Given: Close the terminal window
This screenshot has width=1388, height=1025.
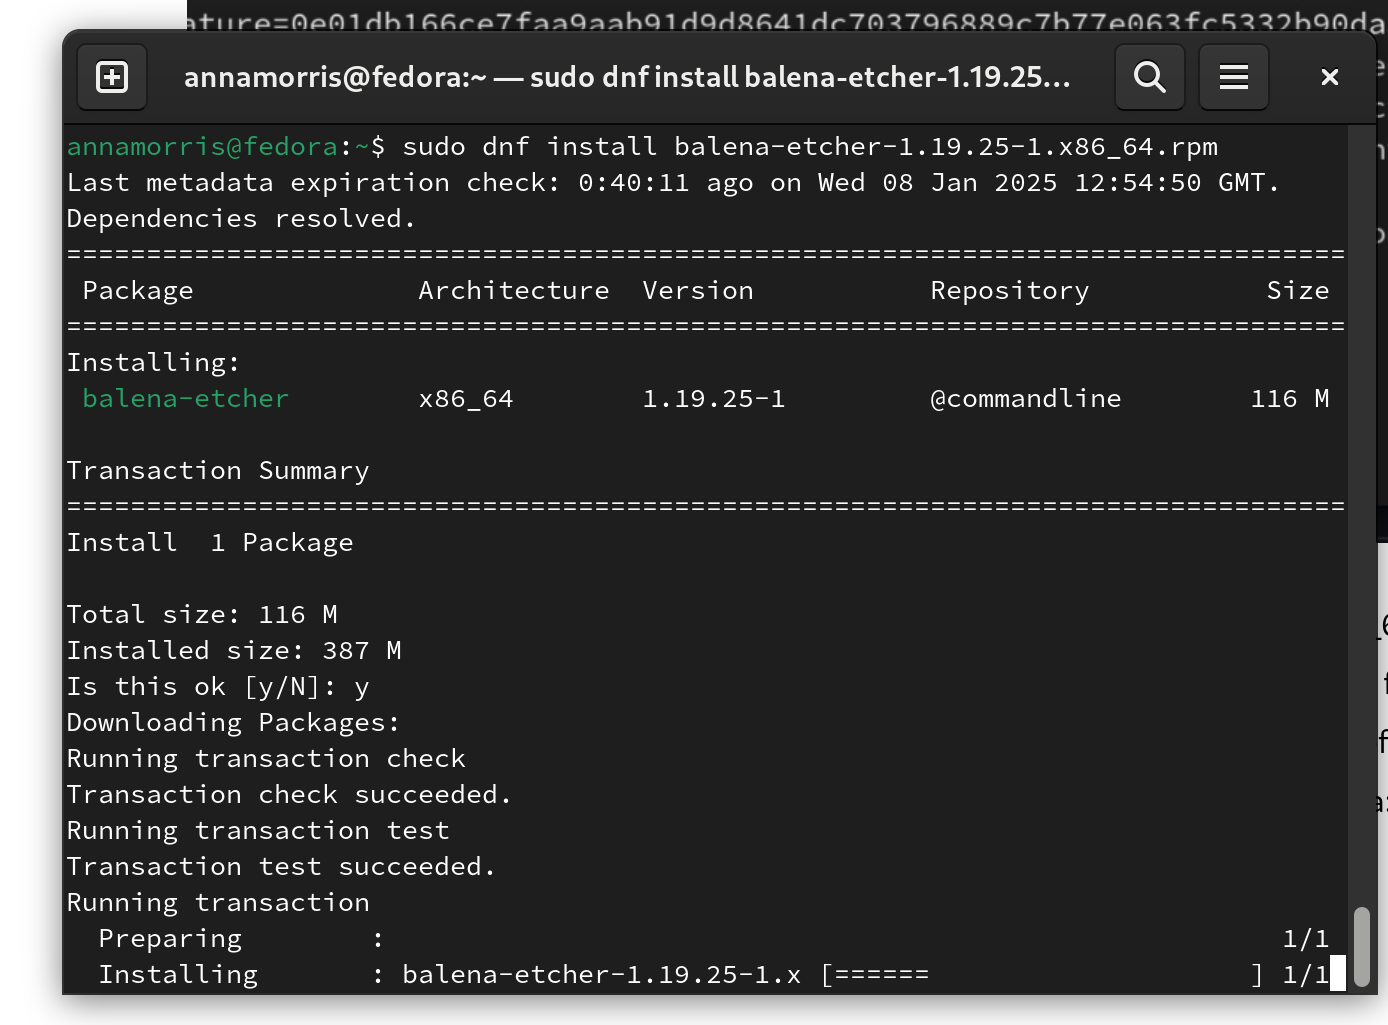Looking at the screenshot, I should pyautogui.click(x=1329, y=77).
